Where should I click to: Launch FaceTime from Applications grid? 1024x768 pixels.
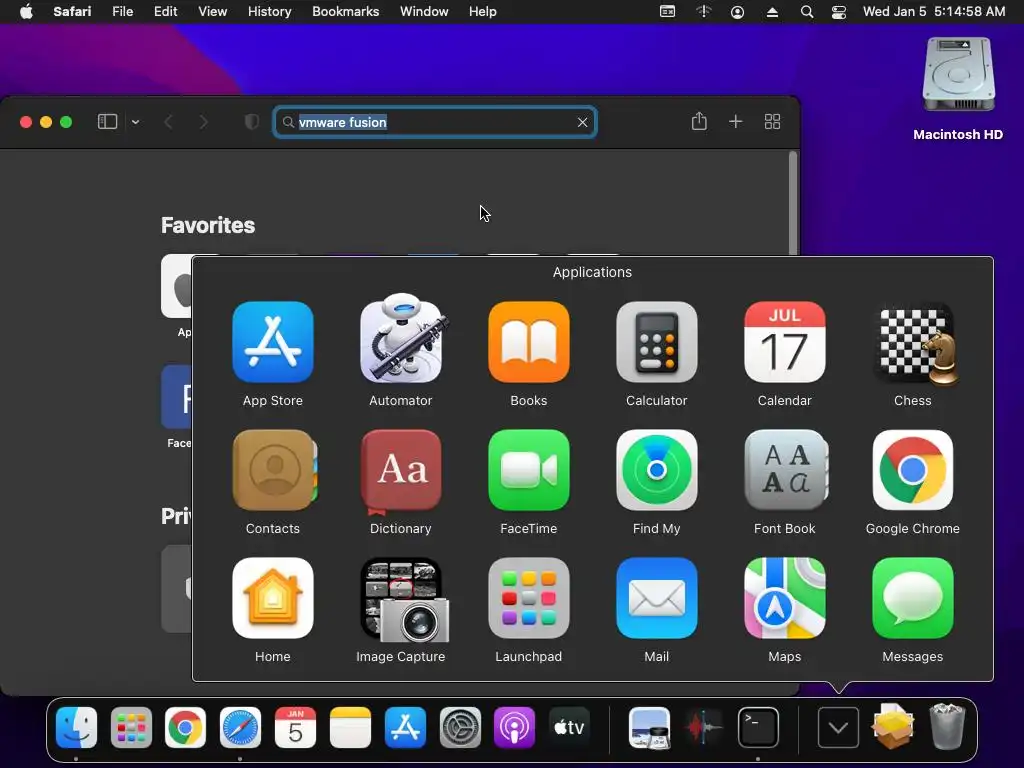click(x=528, y=470)
